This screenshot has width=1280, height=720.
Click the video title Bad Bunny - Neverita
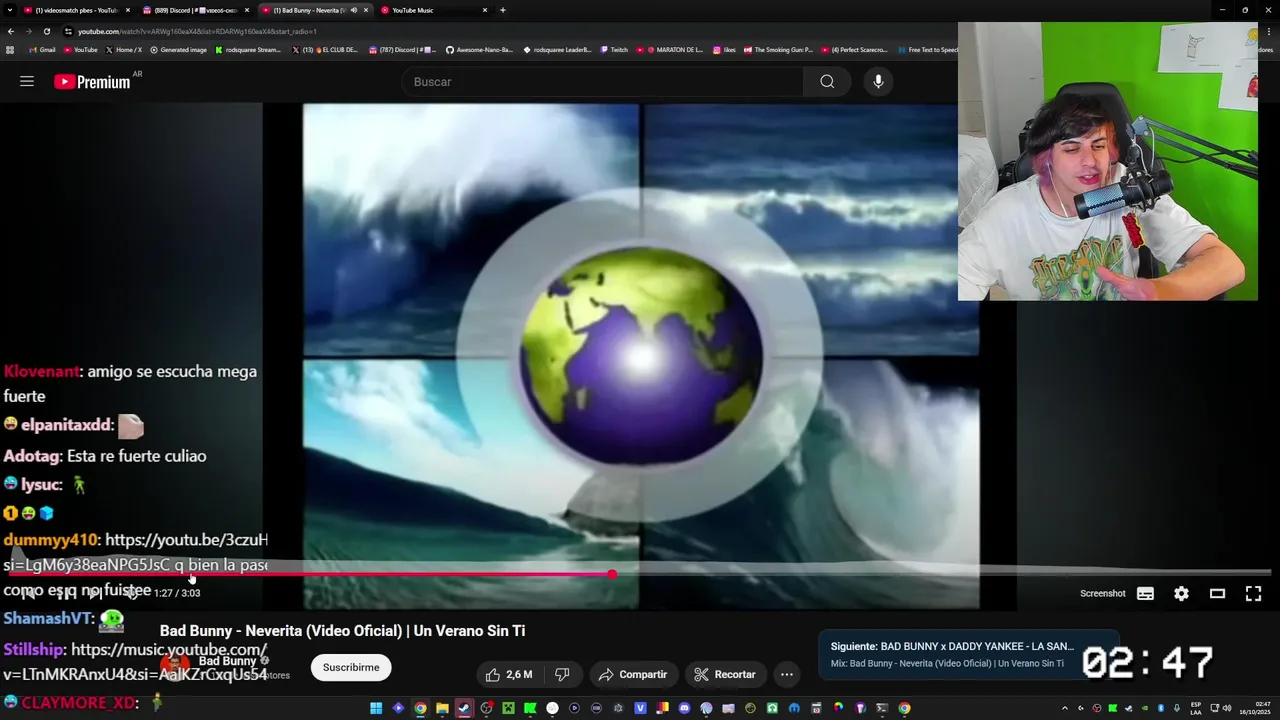[342, 631]
